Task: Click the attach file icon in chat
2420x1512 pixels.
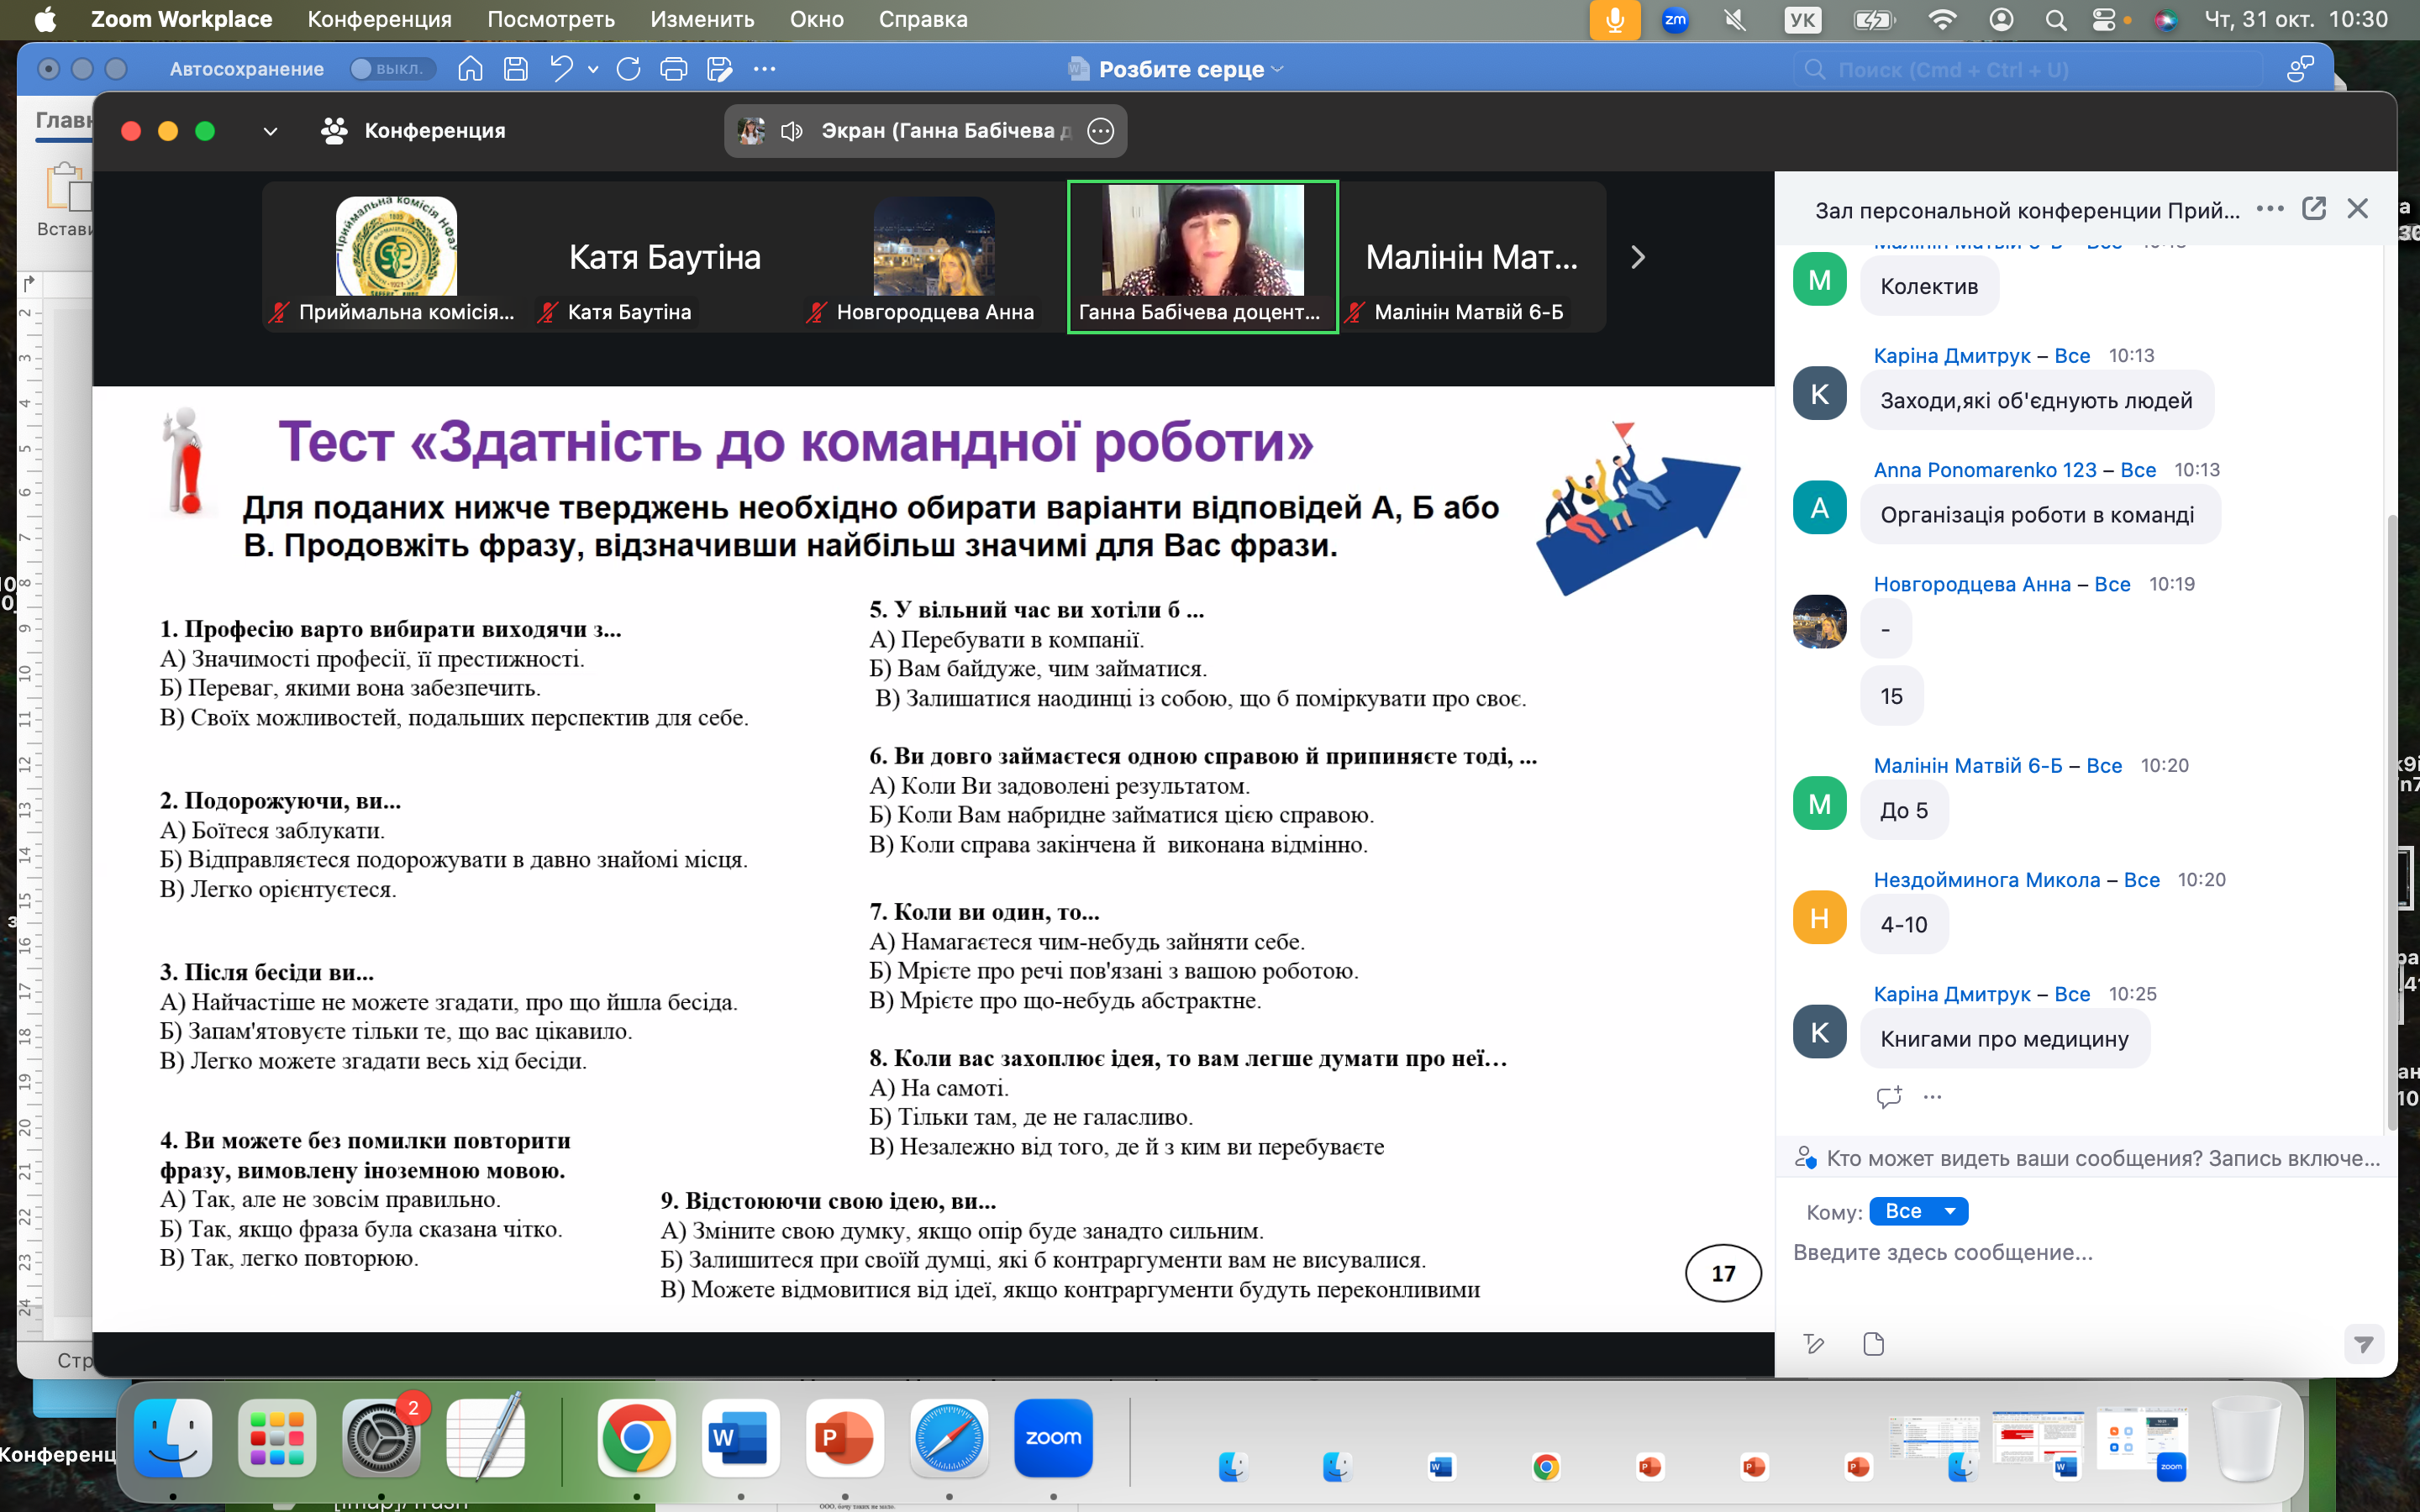Action: coord(1874,1343)
